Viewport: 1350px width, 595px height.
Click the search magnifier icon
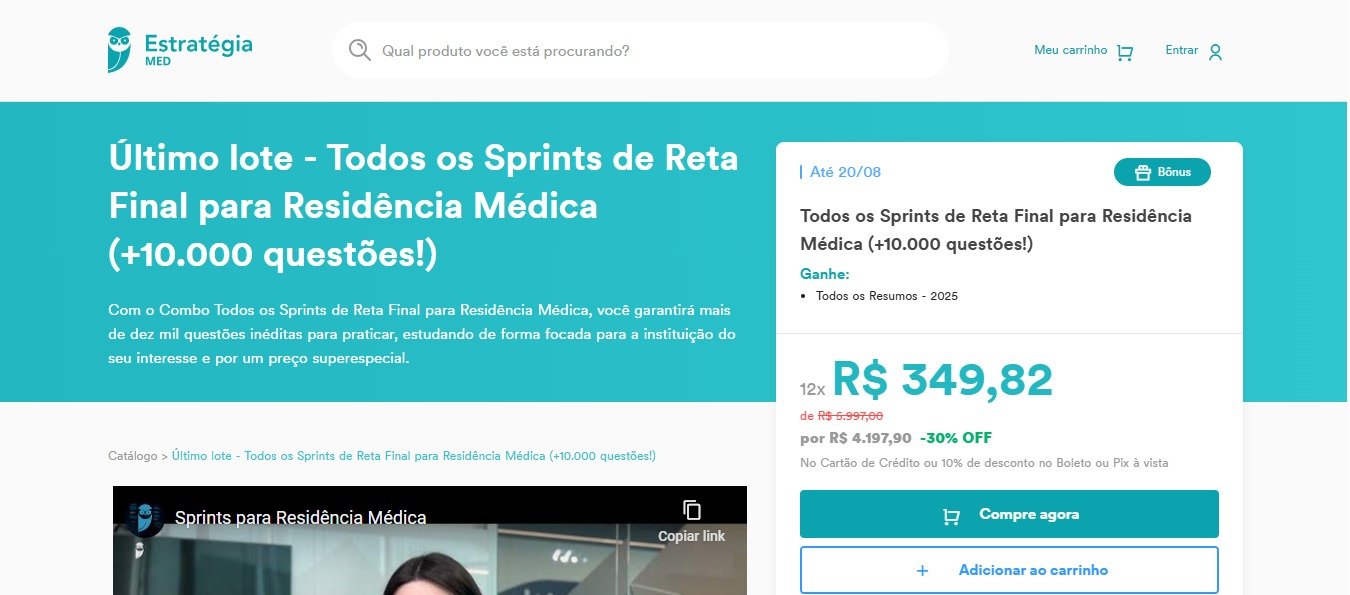pos(359,50)
